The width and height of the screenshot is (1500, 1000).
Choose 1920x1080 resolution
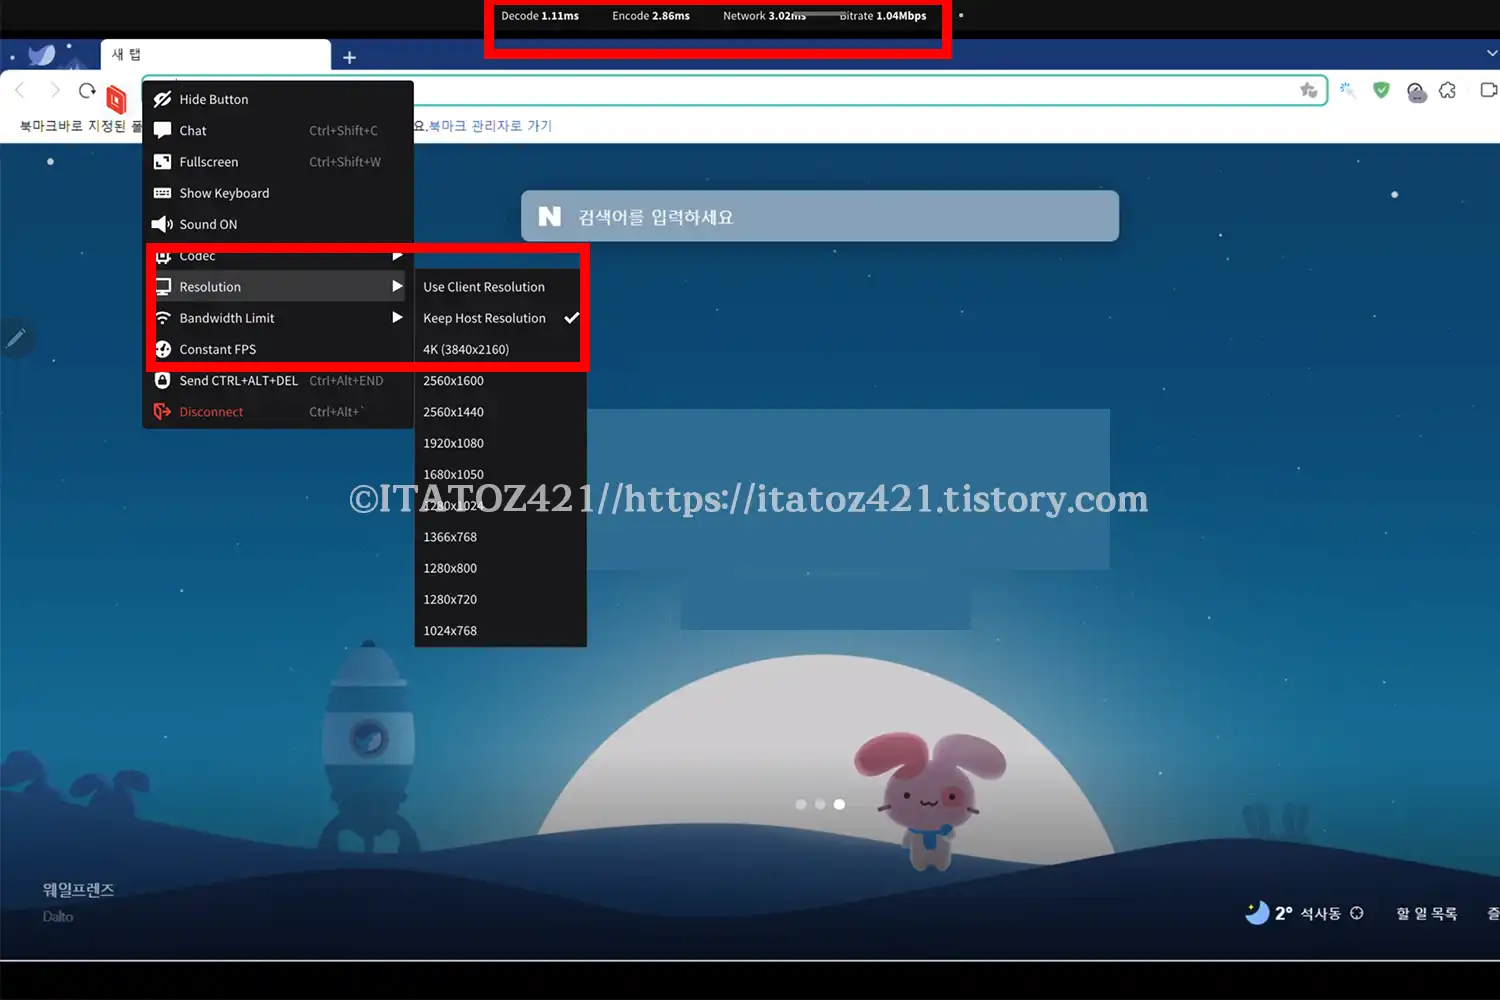[x=500, y=443]
